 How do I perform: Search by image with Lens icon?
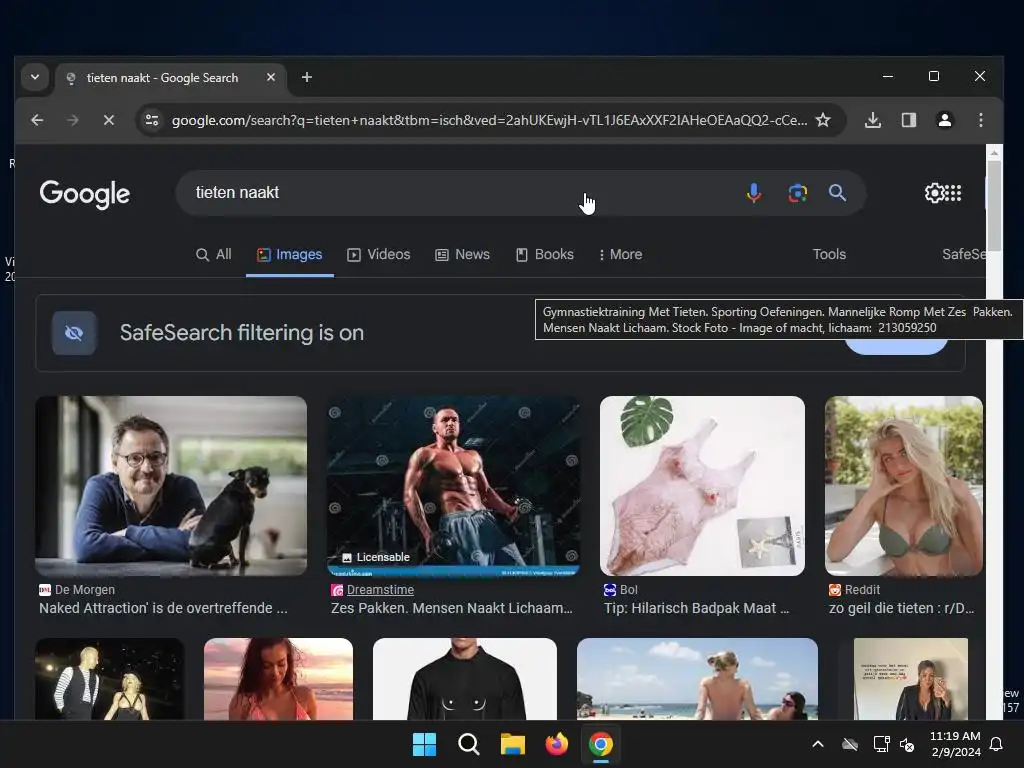tap(797, 193)
